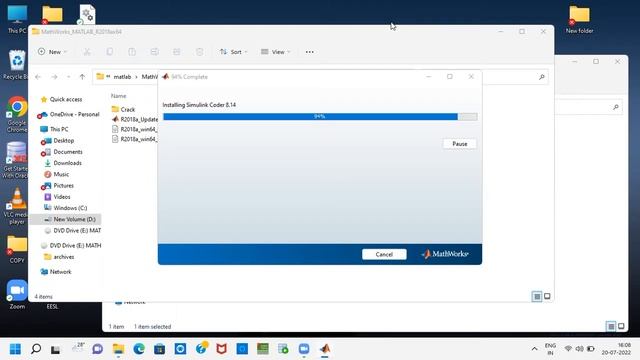Click the search magnifier in front Explorer

[542, 77]
